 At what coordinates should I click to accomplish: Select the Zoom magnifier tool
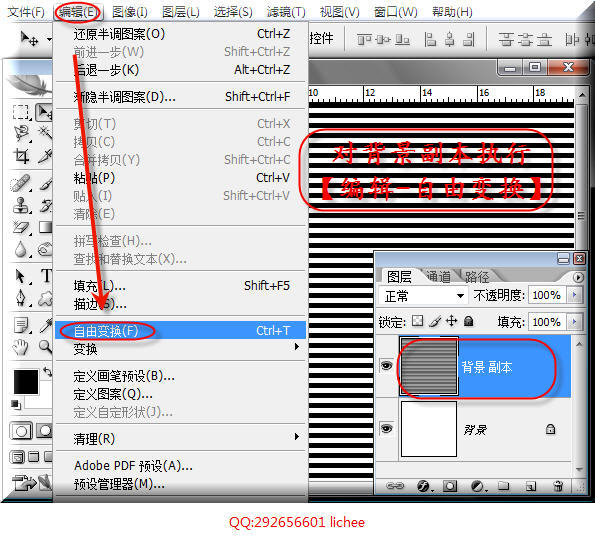point(46,346)
